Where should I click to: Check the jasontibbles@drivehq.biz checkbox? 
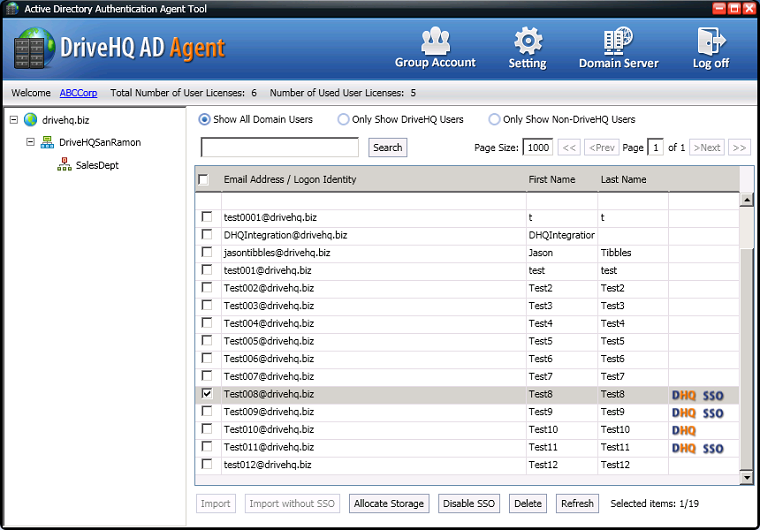pos(207,253)
